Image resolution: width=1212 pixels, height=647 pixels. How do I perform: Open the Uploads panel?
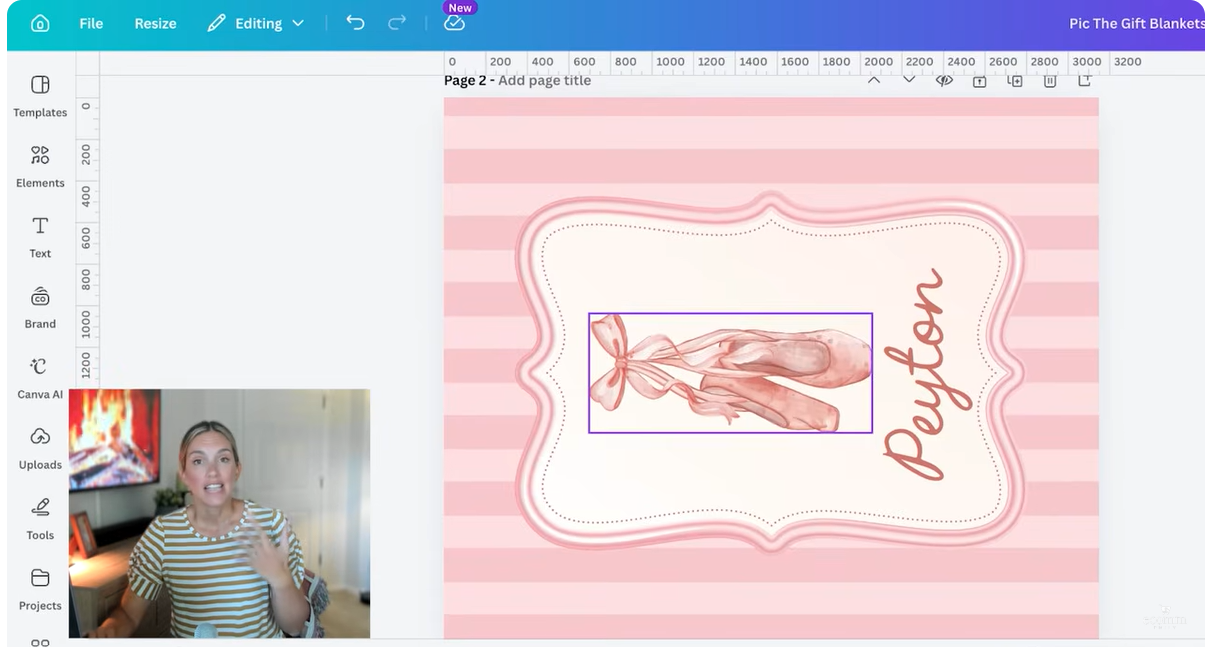pyautogui.click(x=40, y=448)
